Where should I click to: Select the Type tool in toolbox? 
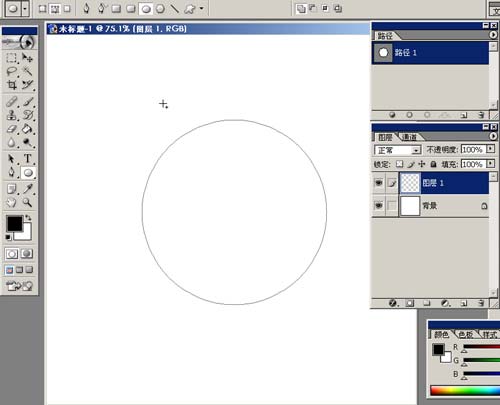(x=28, y=159)
